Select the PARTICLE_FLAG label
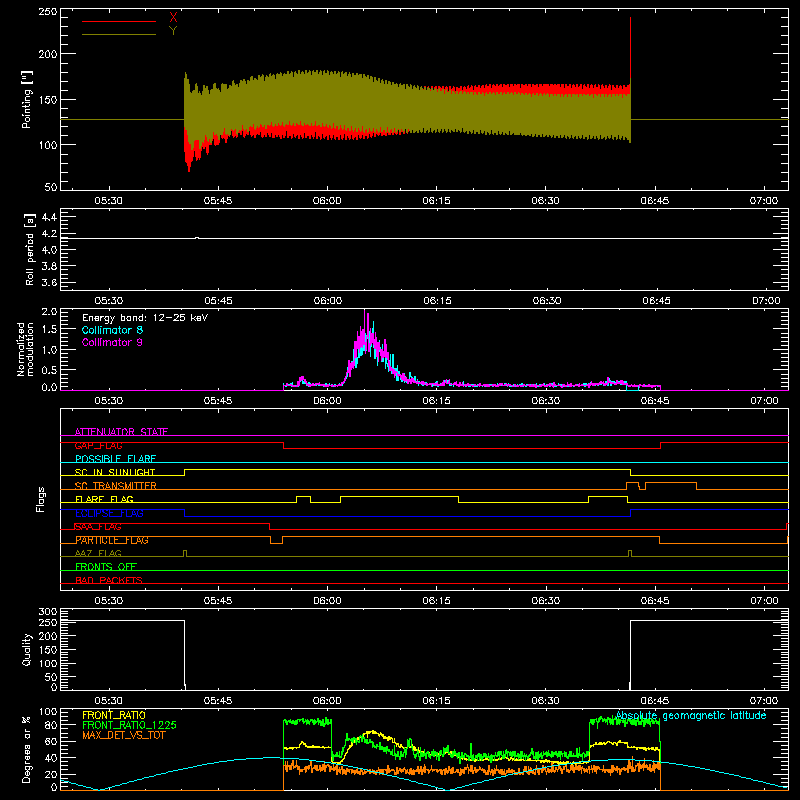This screenshot has width=800, height=800. click(x=112, y=540)
